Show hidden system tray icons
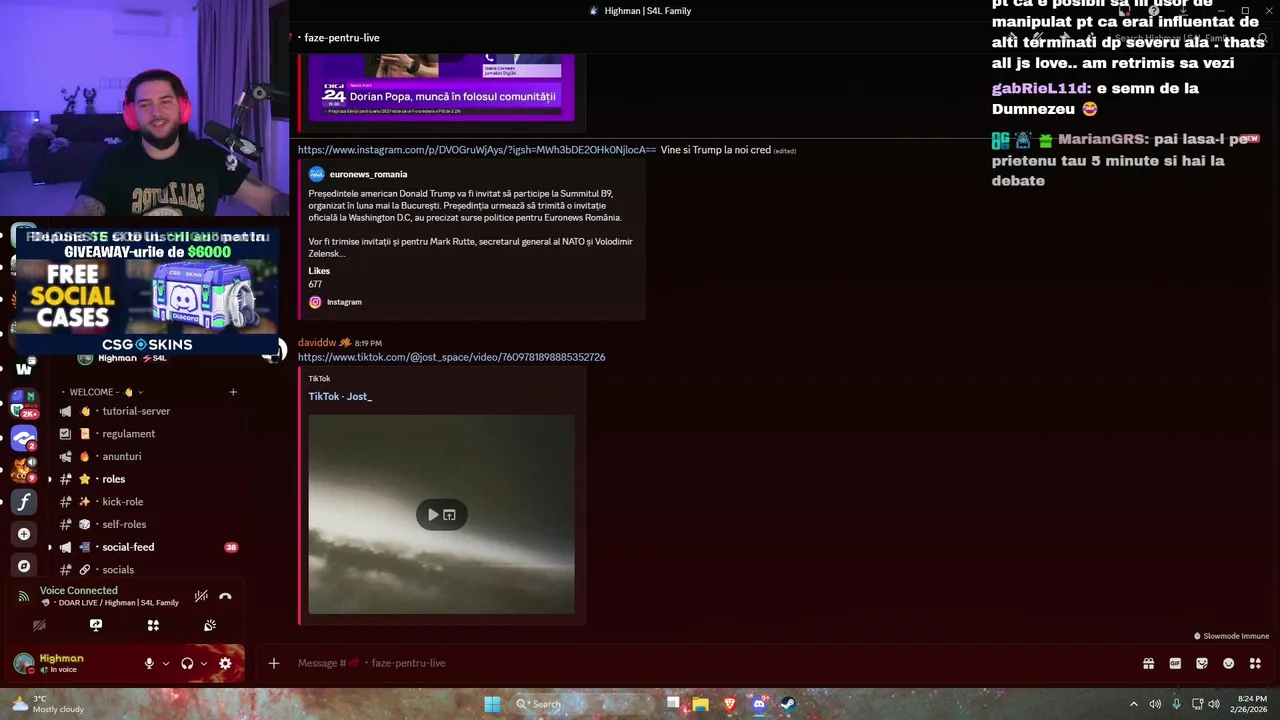The image size is (1280, 720). click(1133, 704)
